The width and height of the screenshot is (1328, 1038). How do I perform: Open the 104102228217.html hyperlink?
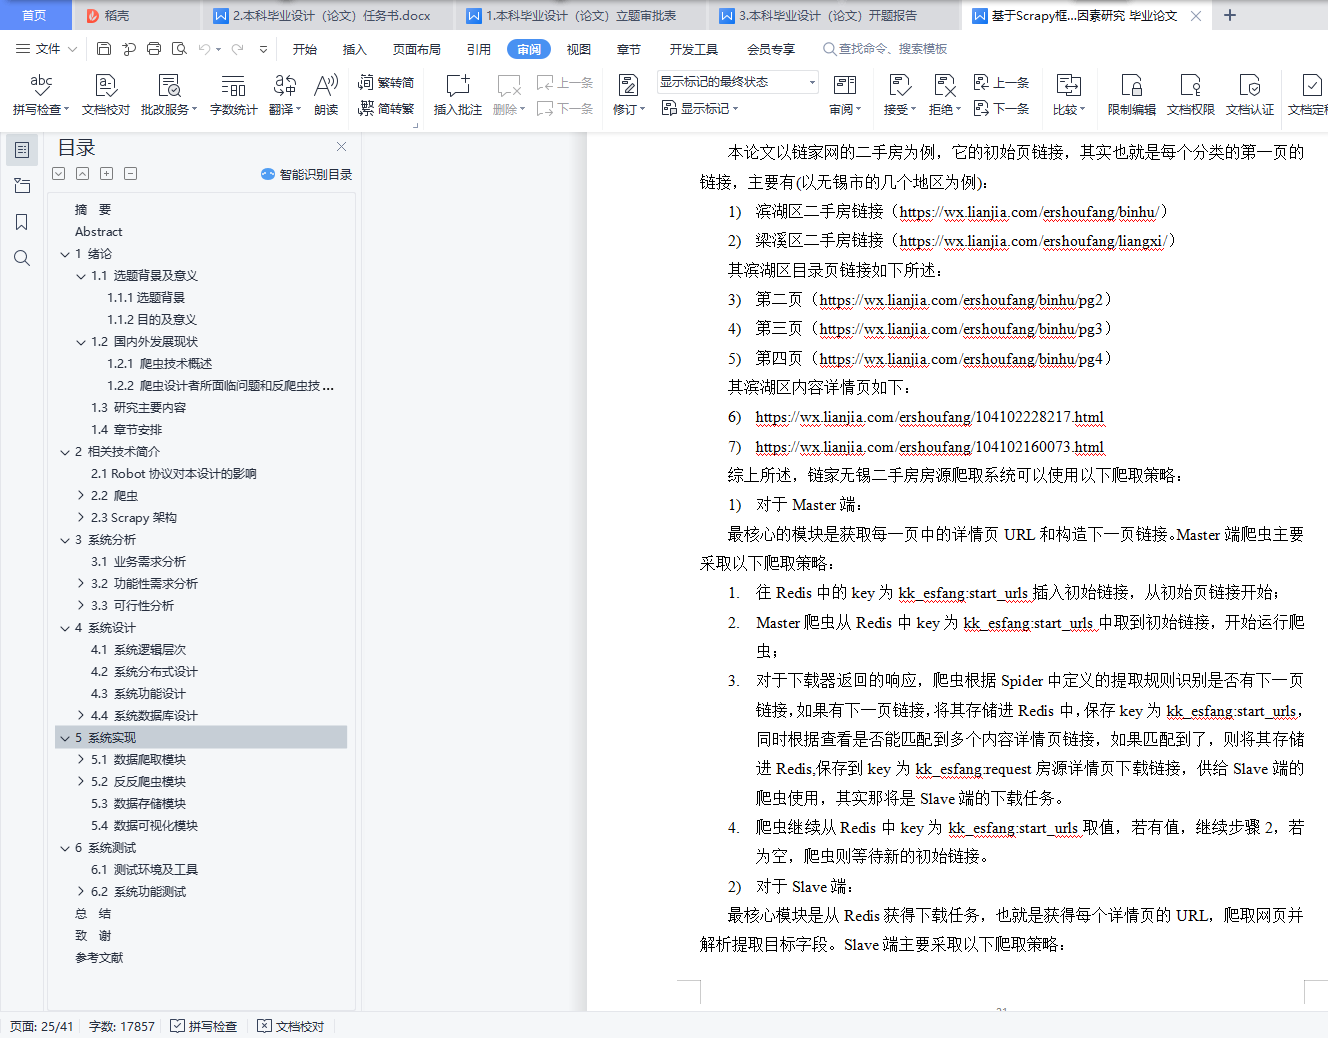[929, 417]
